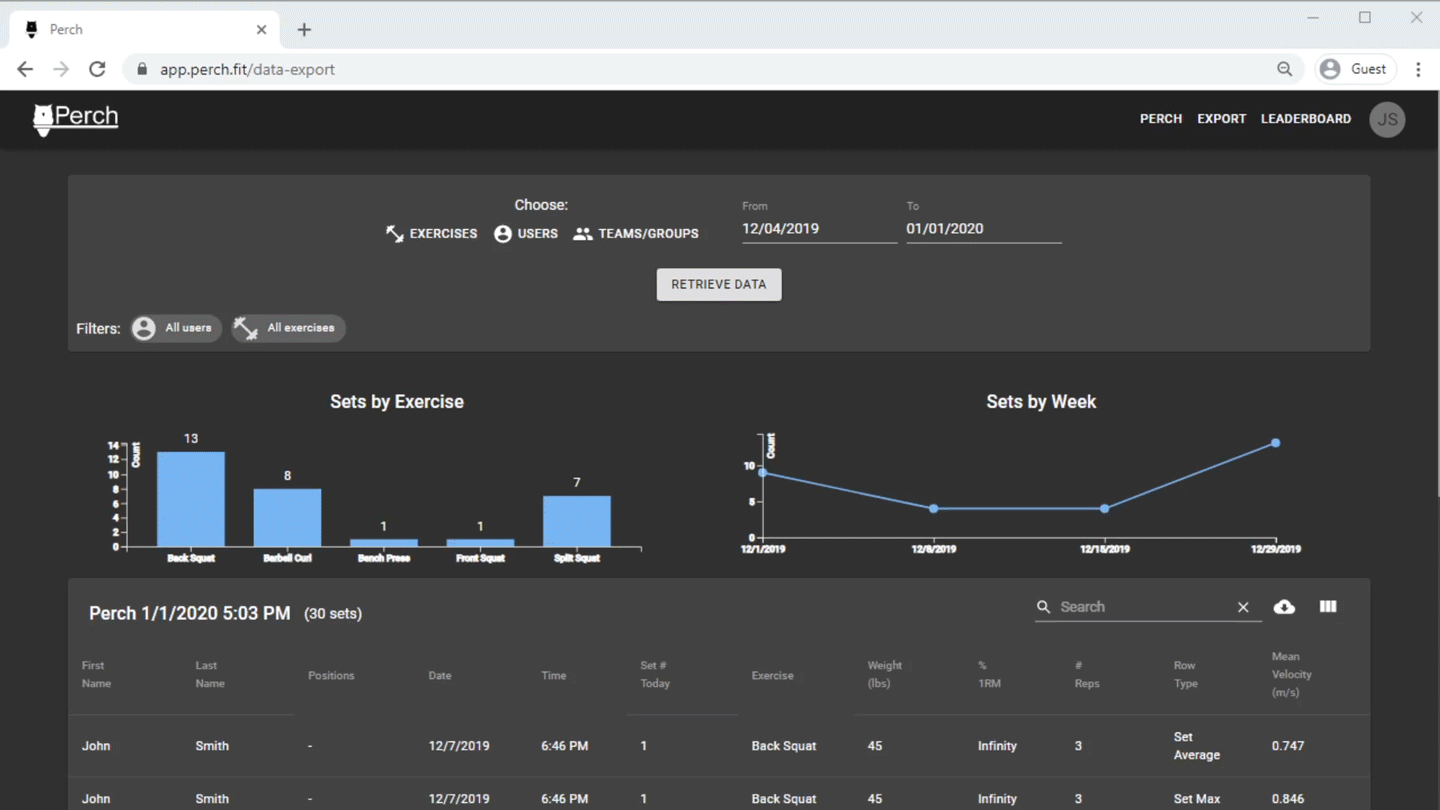
Task: Open the LEADERBOARD nav item
Action: click(1306, 119)
